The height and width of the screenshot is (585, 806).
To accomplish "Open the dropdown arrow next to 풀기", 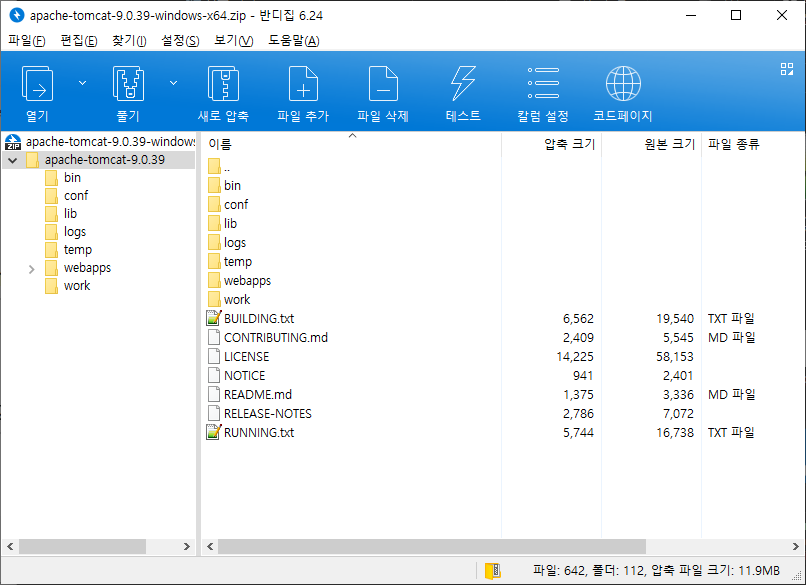I will [x=174, y=83].
